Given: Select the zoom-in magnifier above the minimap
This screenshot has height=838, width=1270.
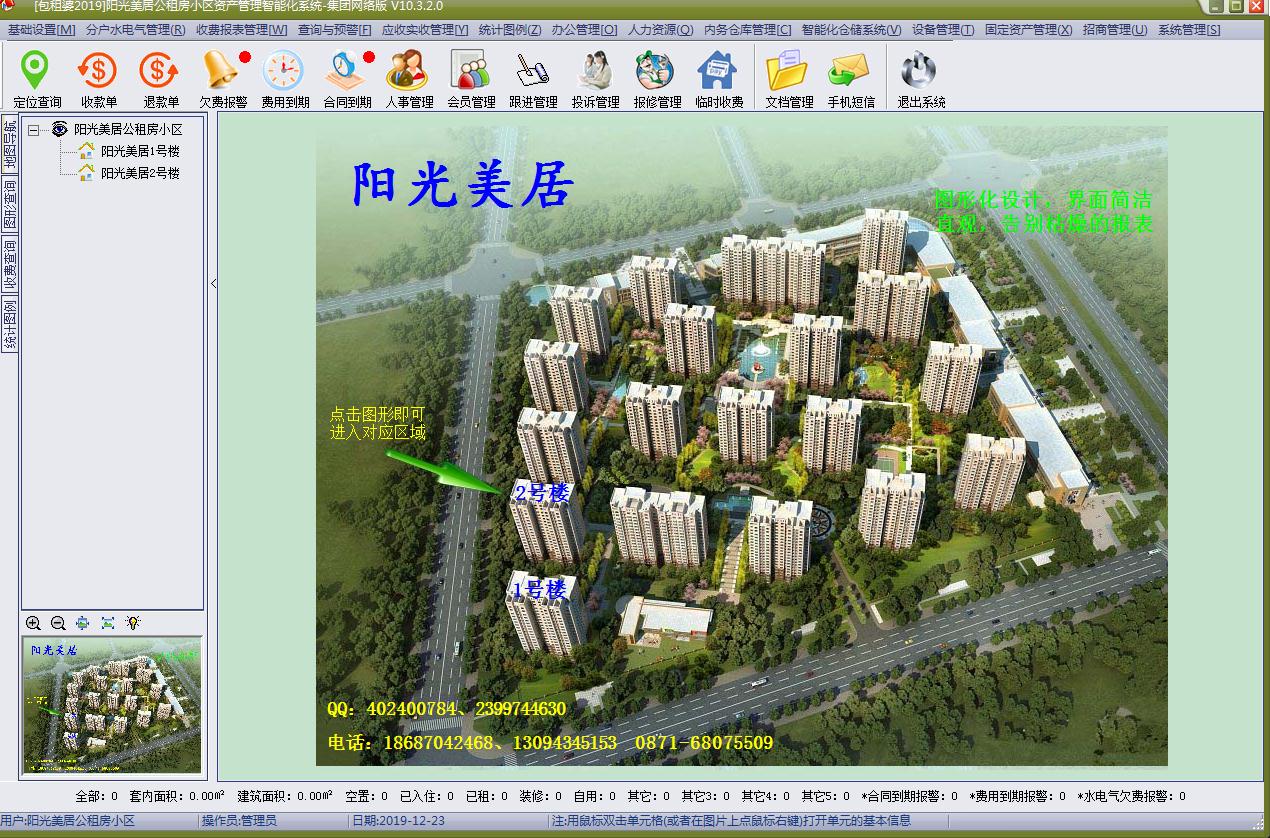Looking at the screenshot, I should pyautogui.click(x=33, y=623).
